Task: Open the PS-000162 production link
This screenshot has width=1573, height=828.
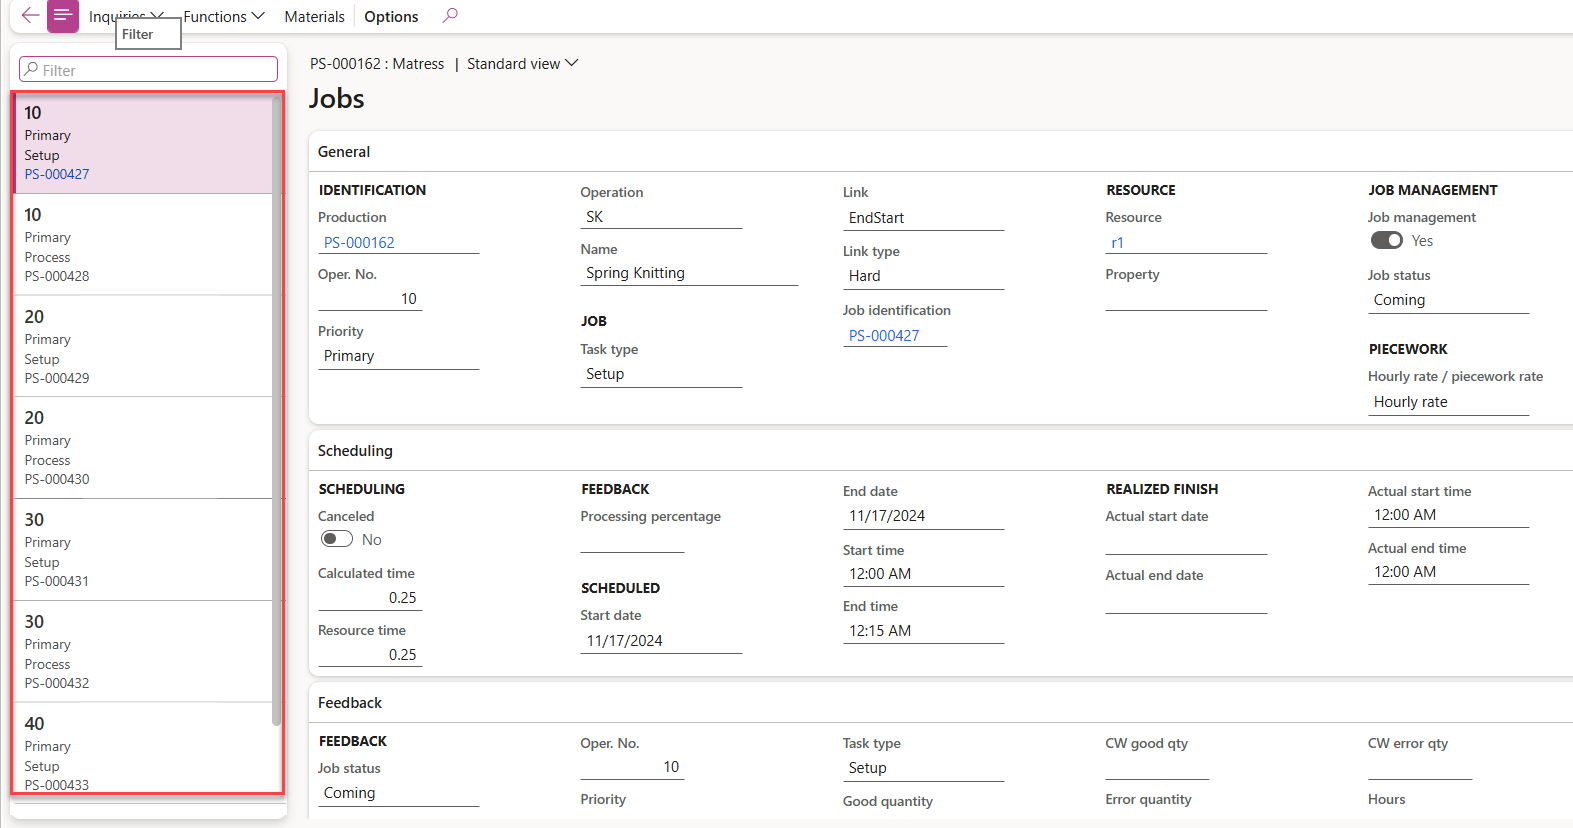Action: [359, 242]
